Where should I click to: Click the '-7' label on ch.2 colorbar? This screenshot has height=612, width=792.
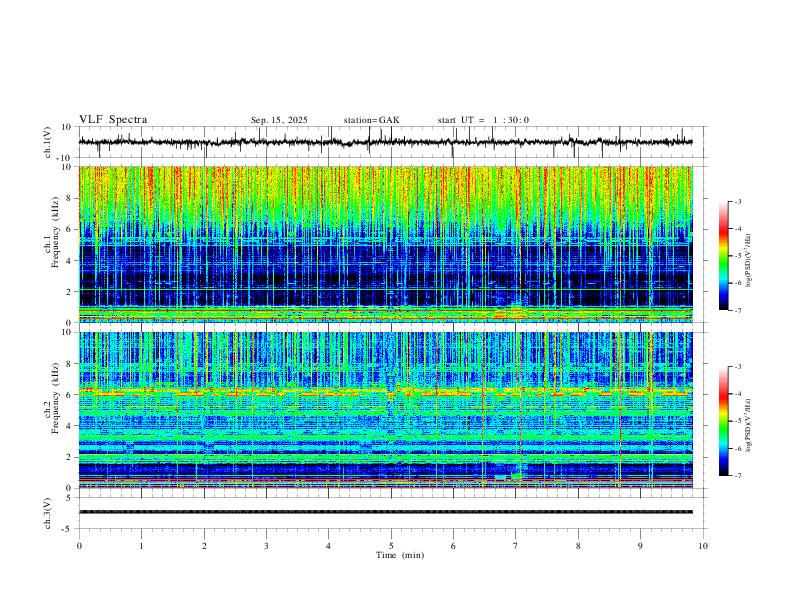pyautogui.click(x=737, y=476)
